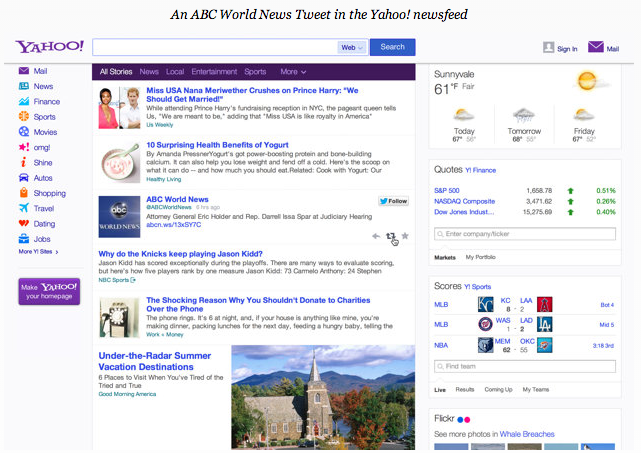Open the Memphis Grizzlies team logo
The width and height of the screenshot is (641, 453).
point(486,345)
